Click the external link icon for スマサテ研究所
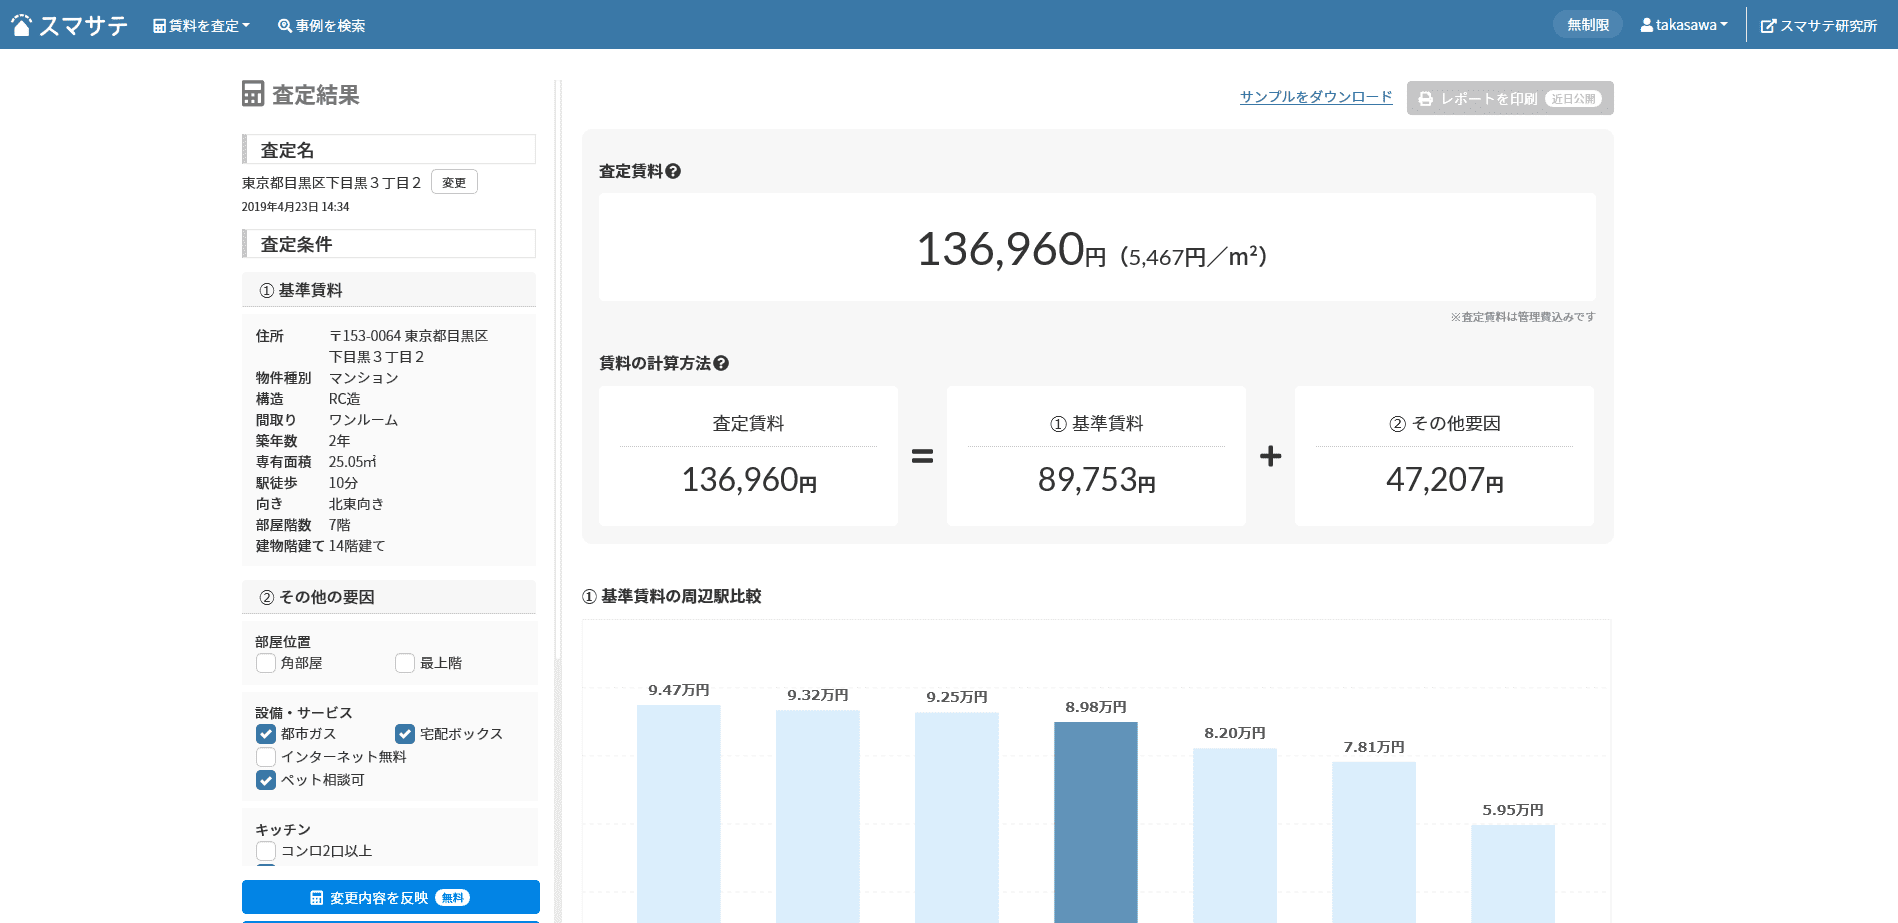The image size is (1898, 923). click(1768, 26)
